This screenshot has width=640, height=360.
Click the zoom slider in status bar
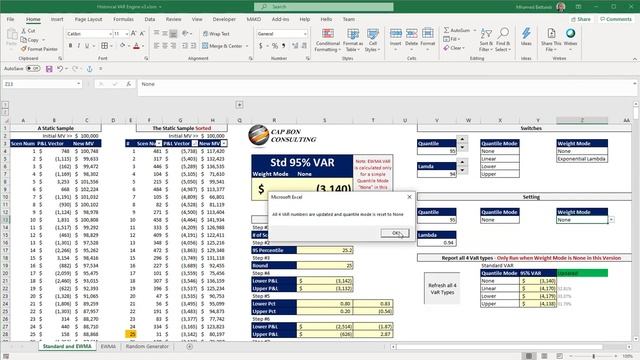click(593, 356)
